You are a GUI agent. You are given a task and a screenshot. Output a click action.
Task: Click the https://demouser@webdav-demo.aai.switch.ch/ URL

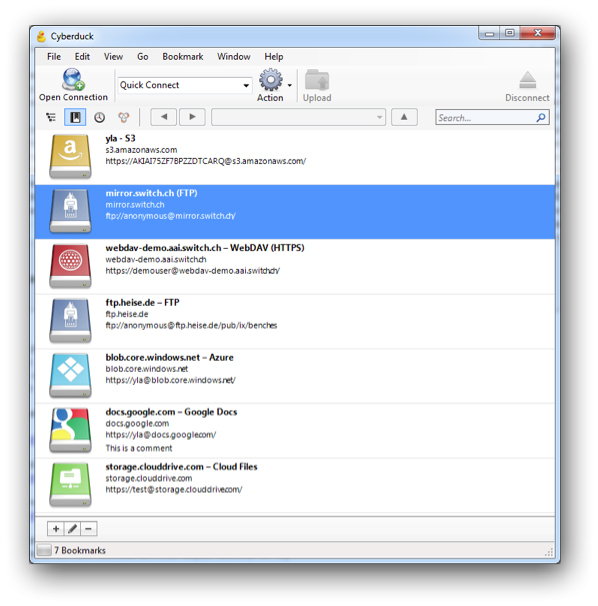click(x=193, y=271)
